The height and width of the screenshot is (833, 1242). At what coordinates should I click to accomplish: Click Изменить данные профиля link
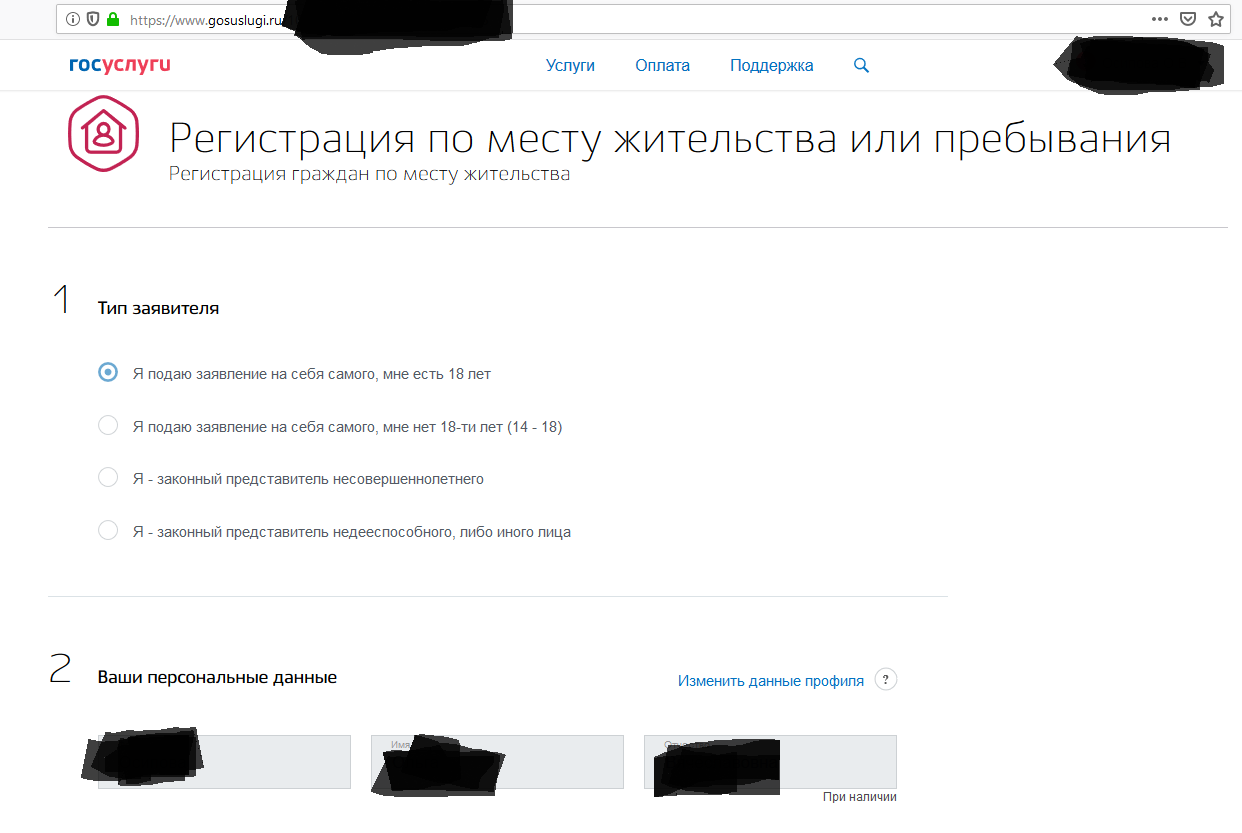tap(771, 681)
